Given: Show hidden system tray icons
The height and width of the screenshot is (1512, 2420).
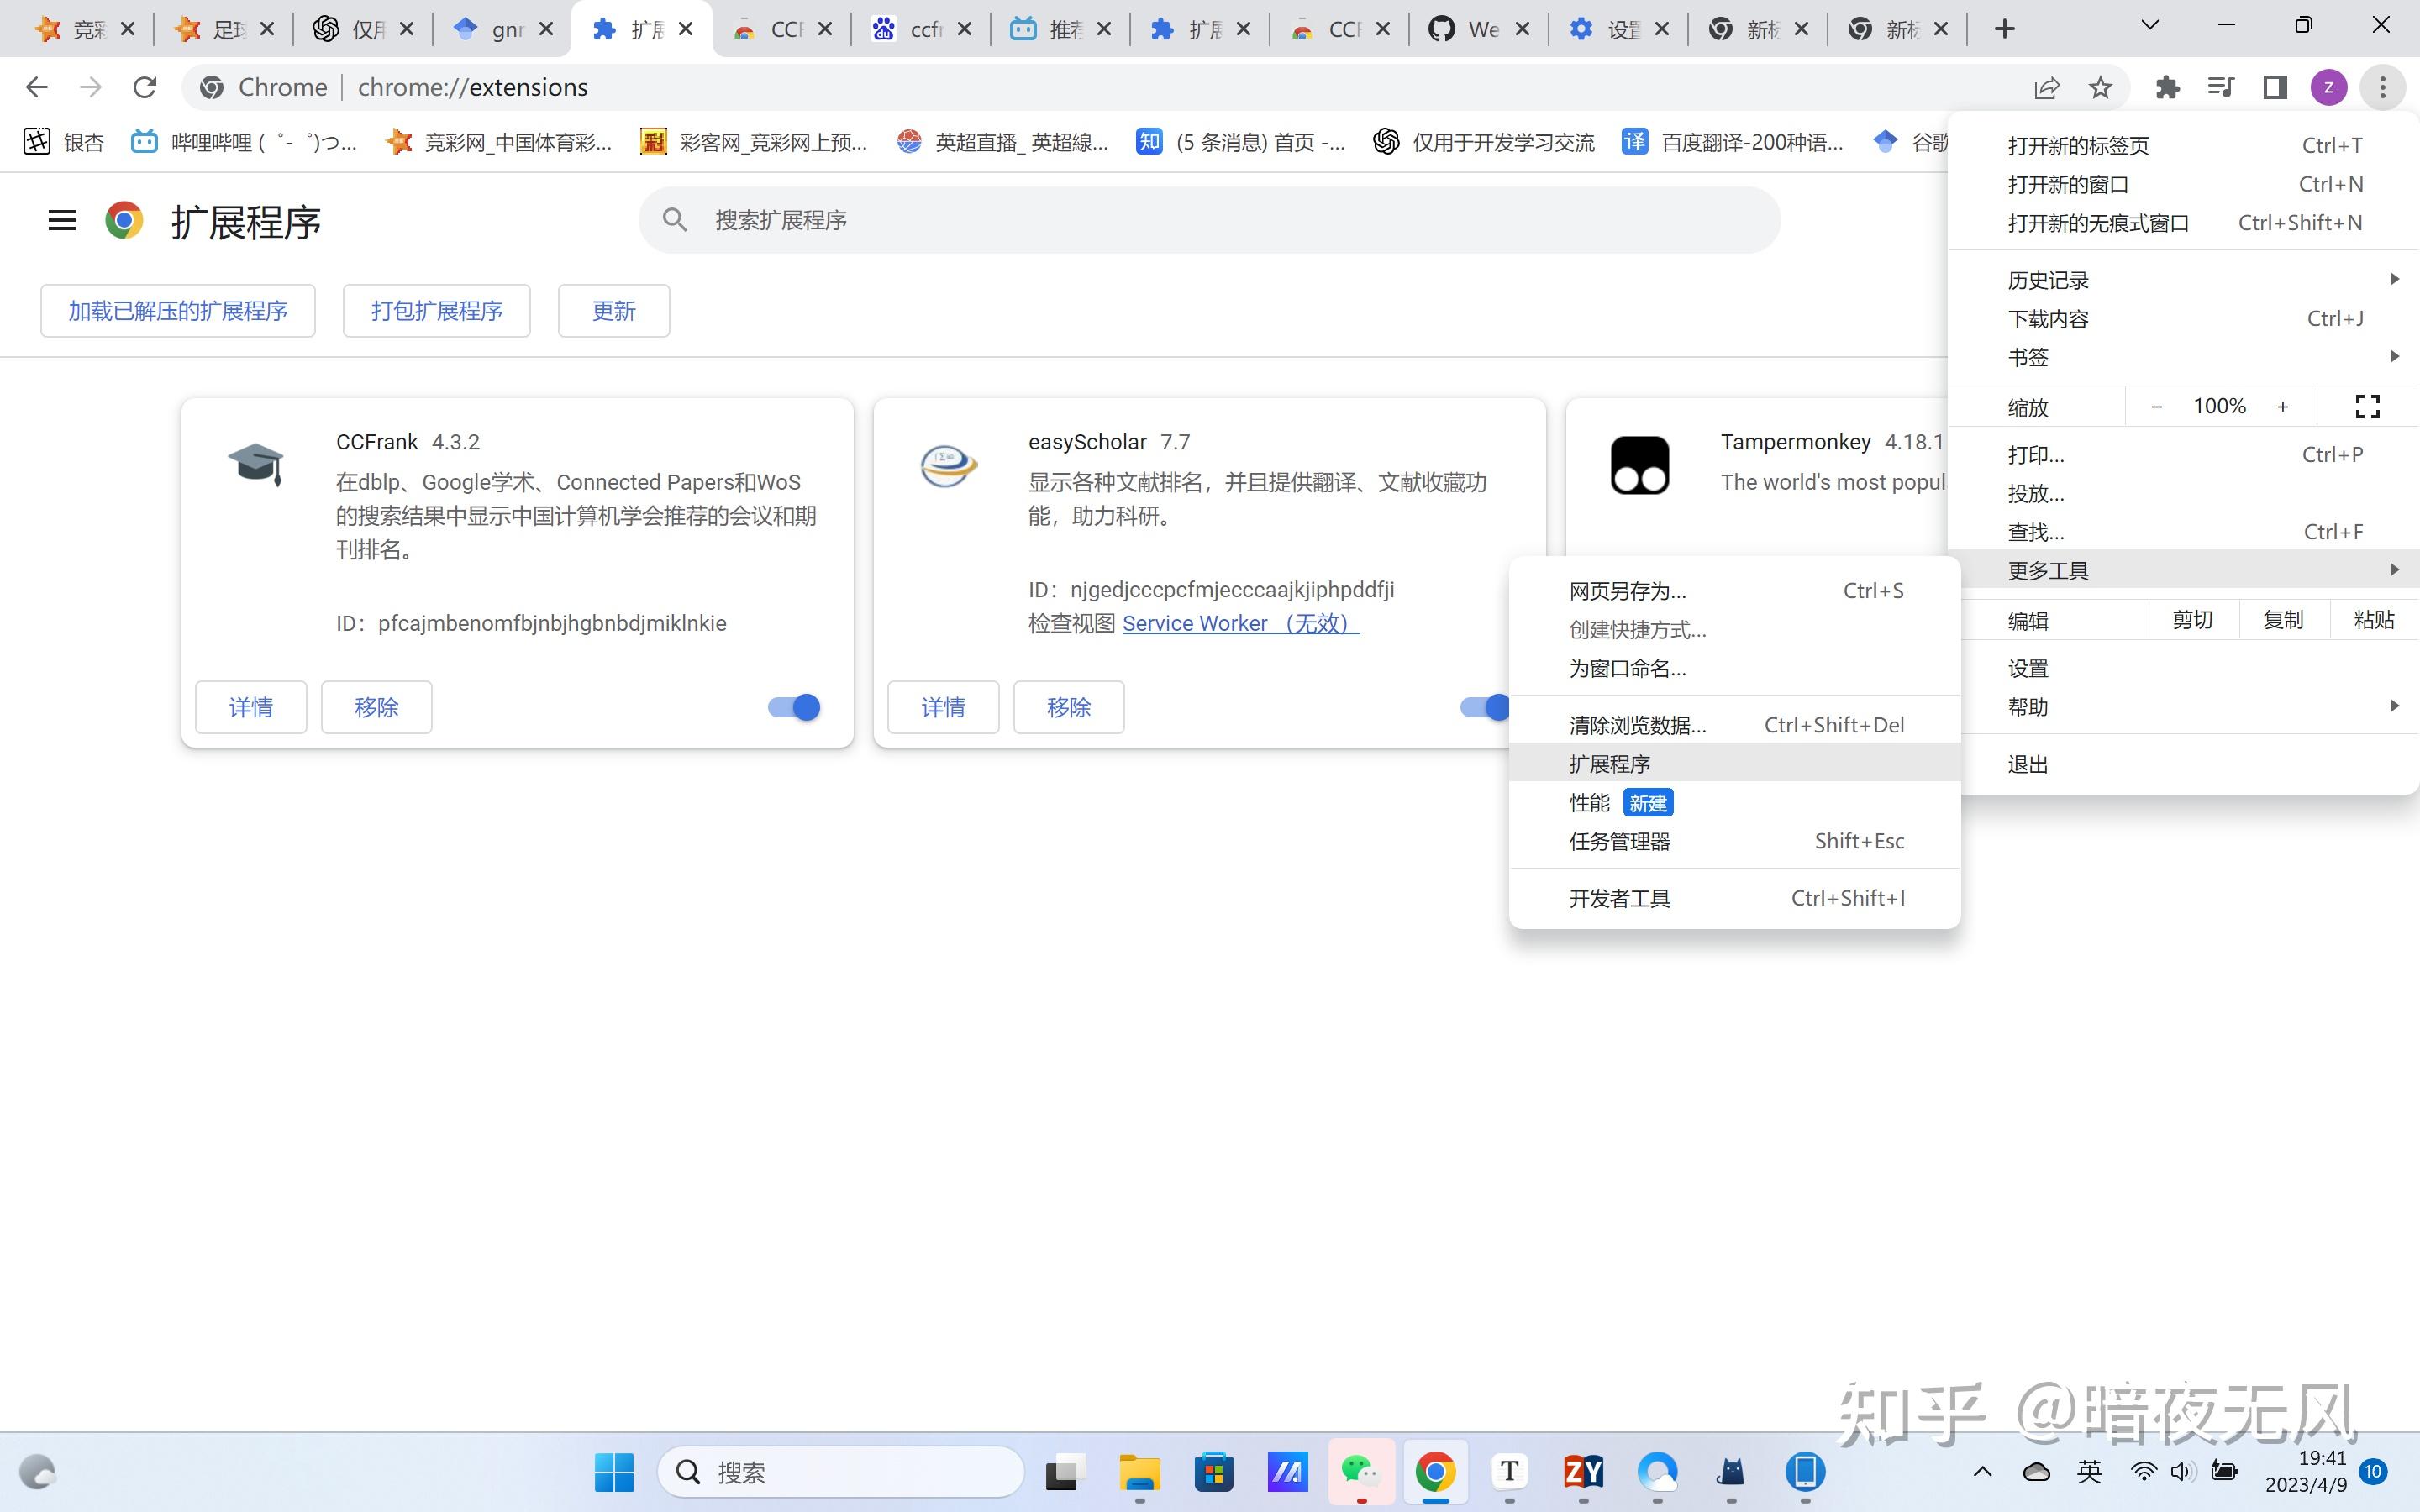Looking at the screenshot, I should [1982, 1472].
